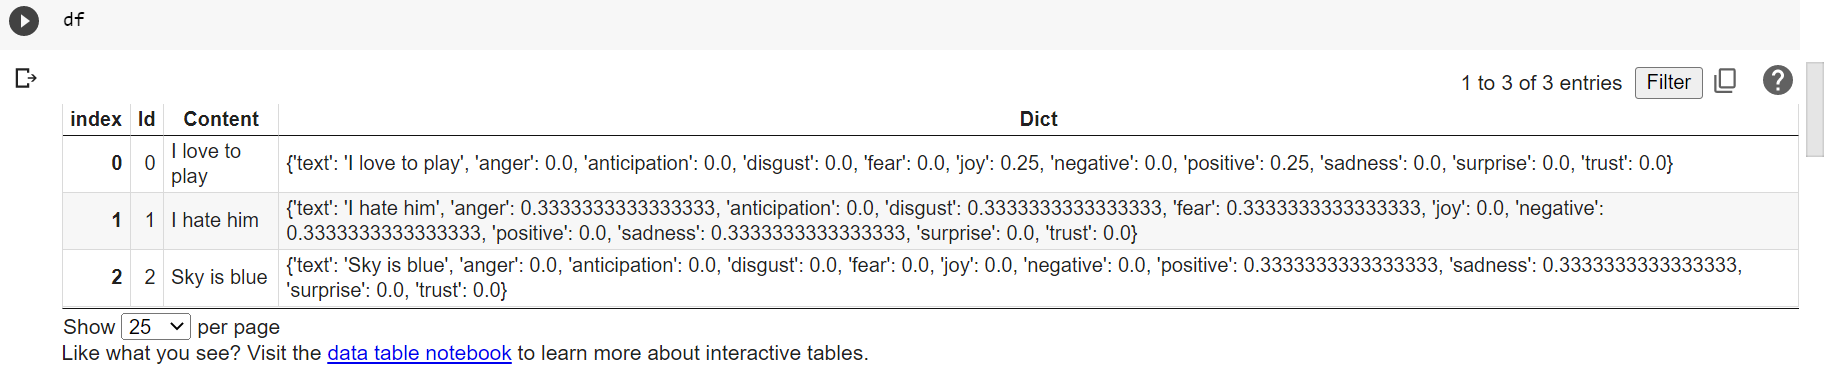Sort by the index column header
Screen dimensions: 1824x369
96,119
